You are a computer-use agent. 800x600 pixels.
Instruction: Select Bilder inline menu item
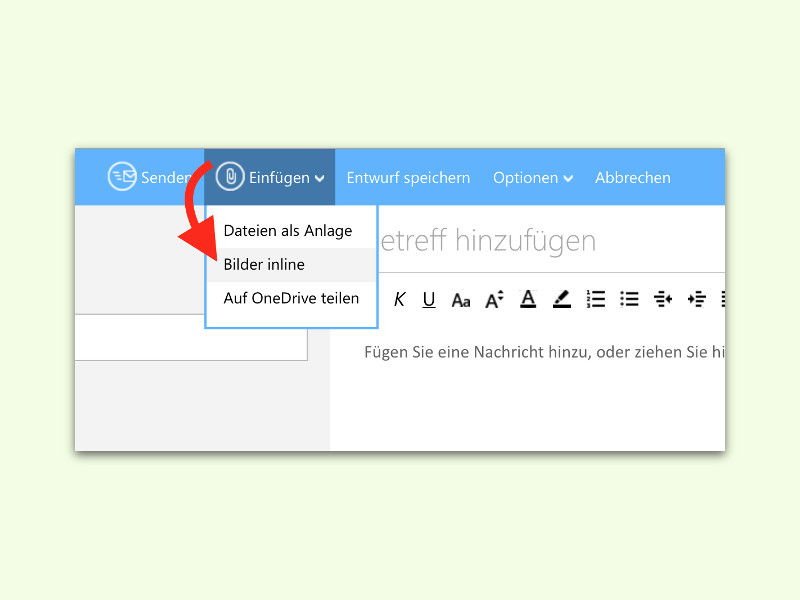click(291, 264)
